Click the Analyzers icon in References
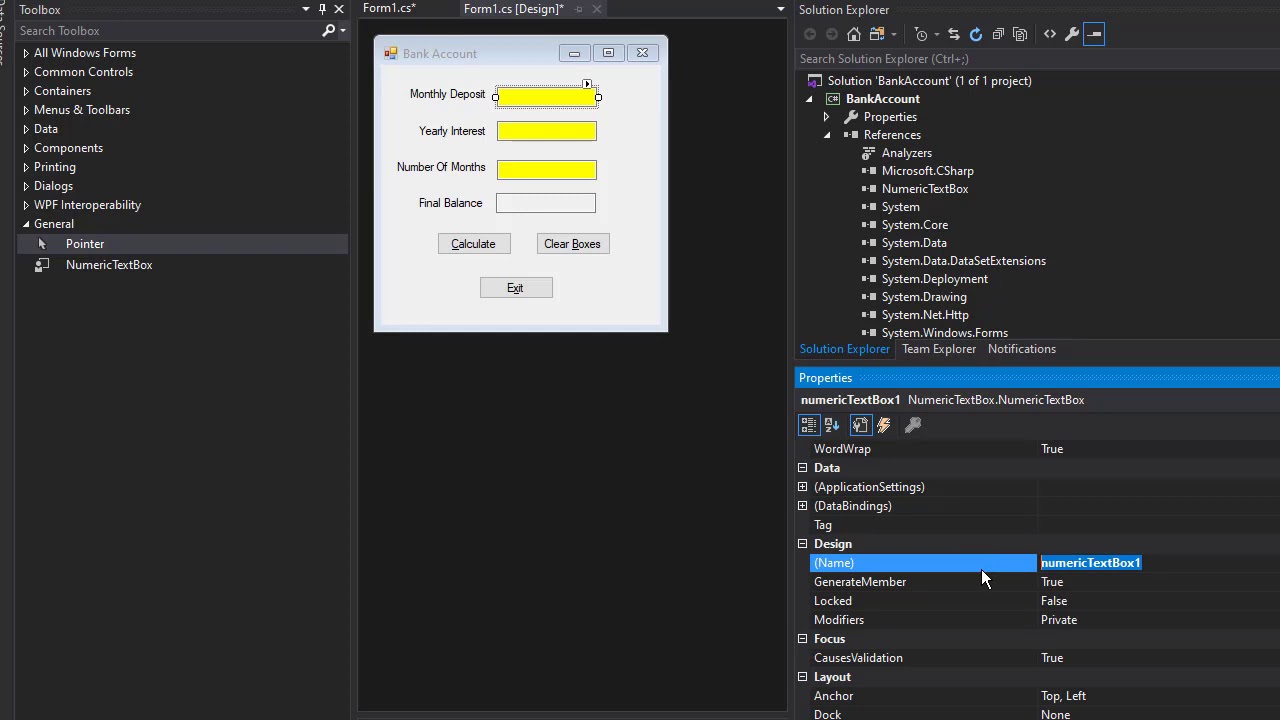Viewport: 1280px width, 720px height. (x=868, y=153)
